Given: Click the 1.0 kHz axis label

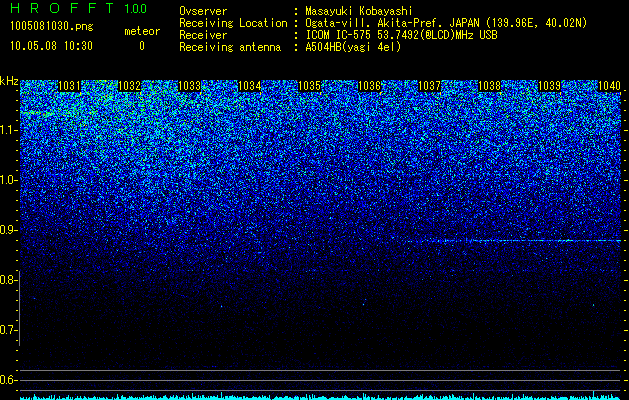Looking at the screenshot, I should click(x=7, y=180).
